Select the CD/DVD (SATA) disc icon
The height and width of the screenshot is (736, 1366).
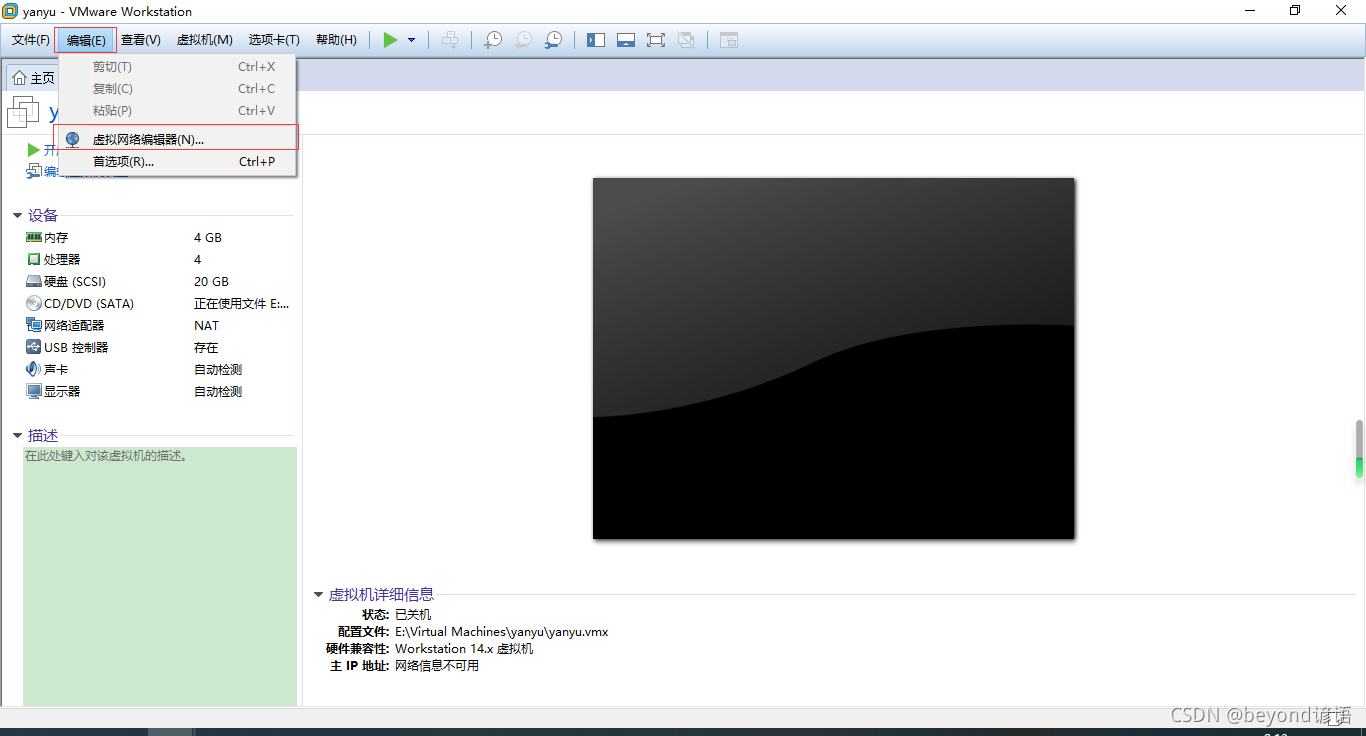[34, 303]
